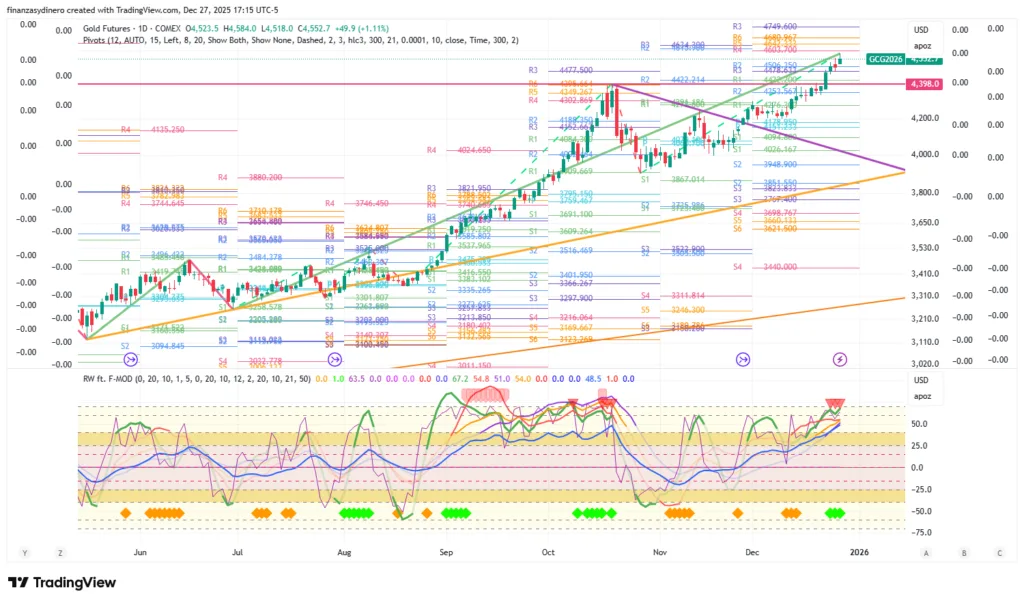The height and width of the screenshot is (603, 1024).
Task: Click the B icon at bottom right
Action: point(964,552)
